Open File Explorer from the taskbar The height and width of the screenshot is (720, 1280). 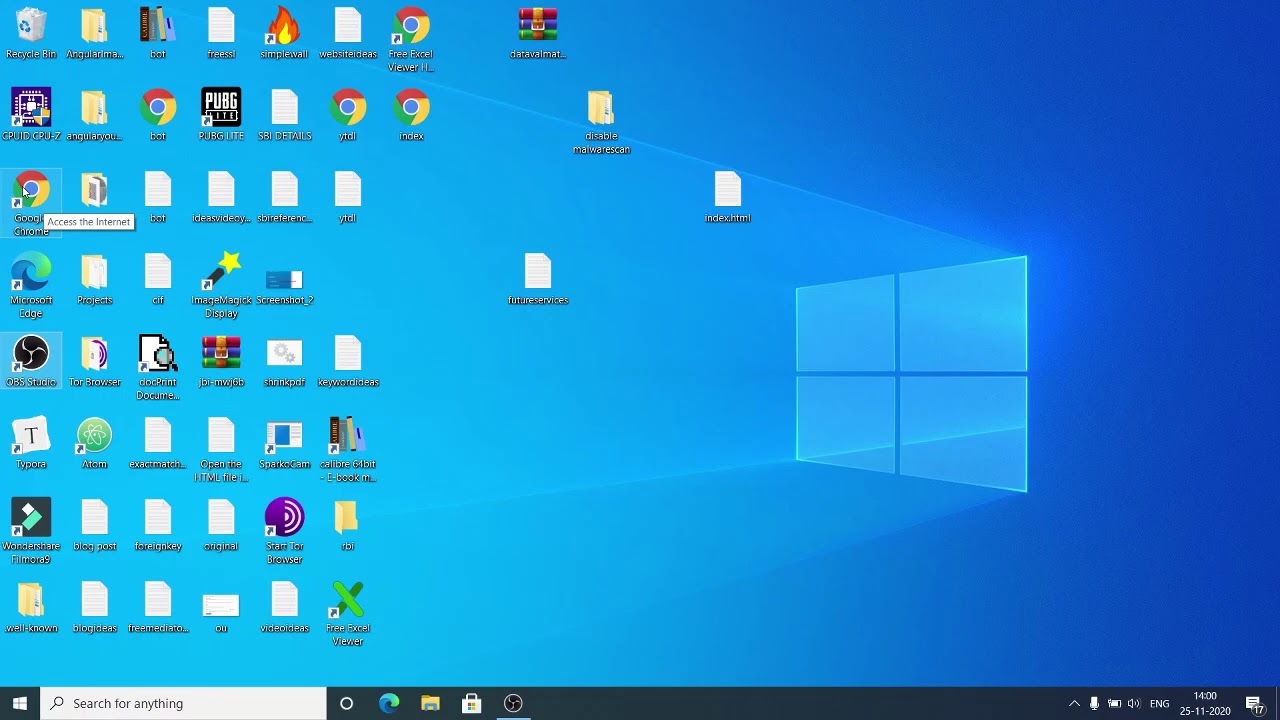[430, 703]
